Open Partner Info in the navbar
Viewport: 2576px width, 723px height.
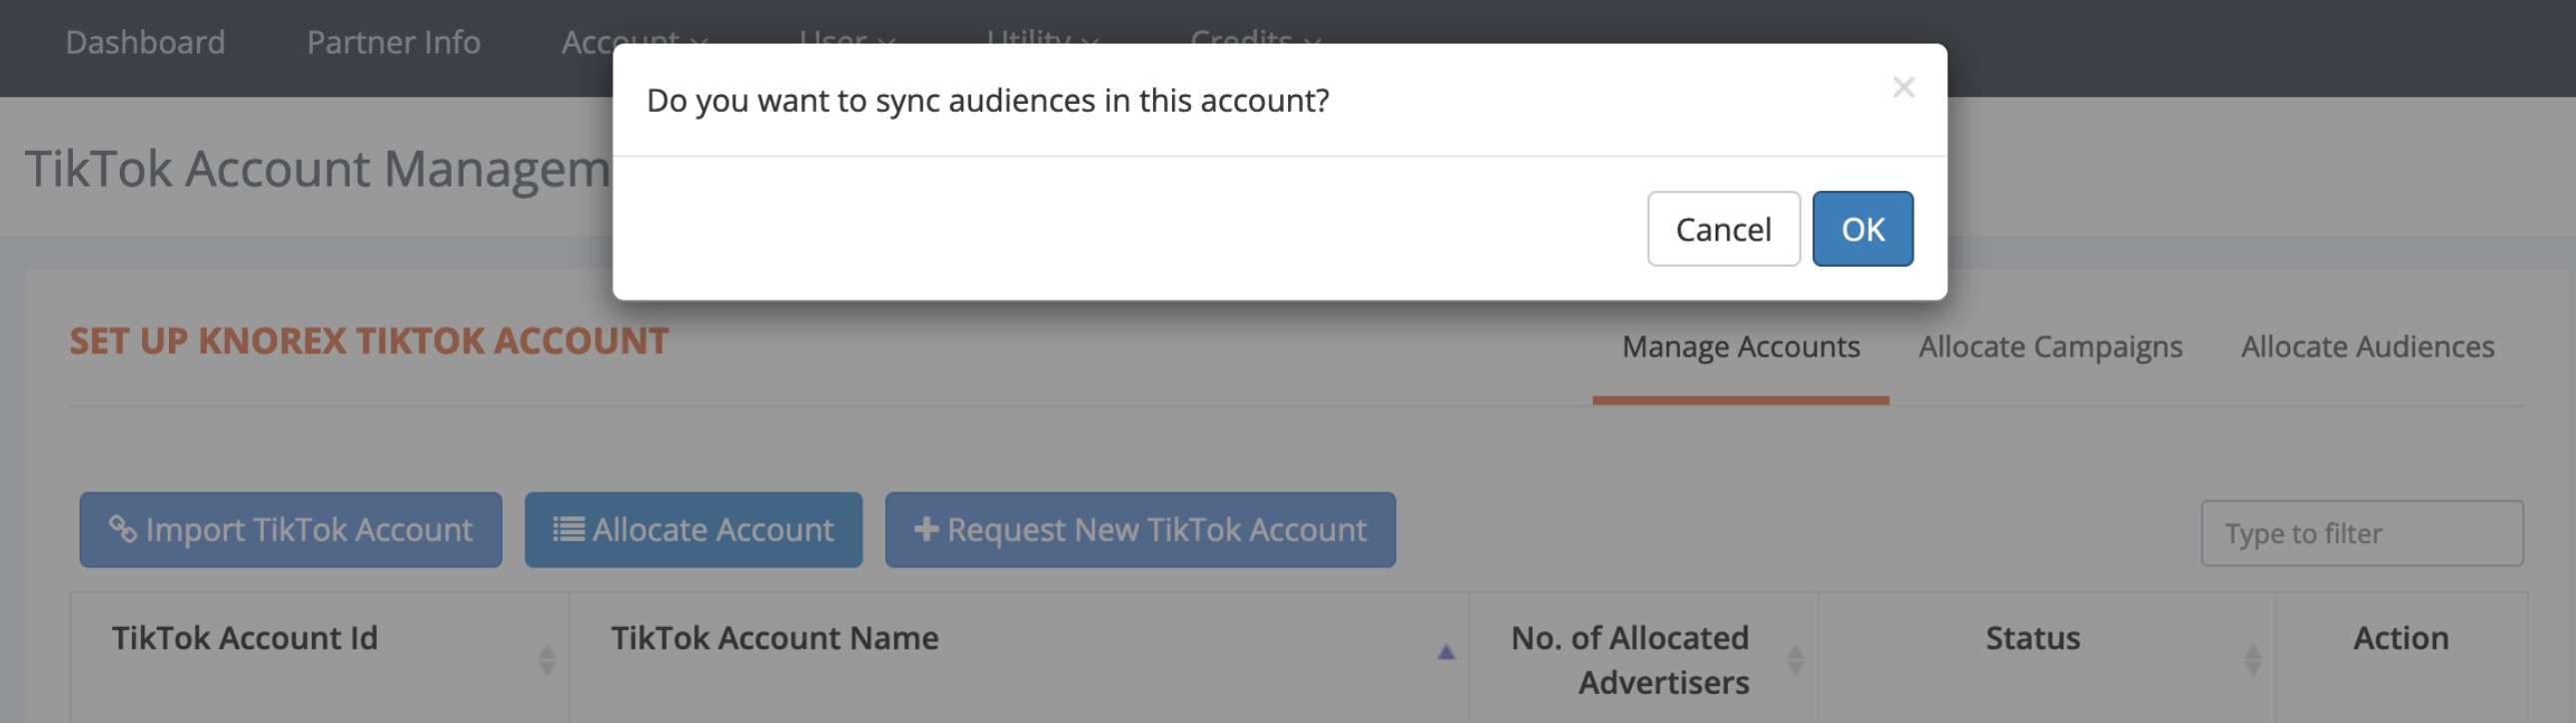click(393, 42)
